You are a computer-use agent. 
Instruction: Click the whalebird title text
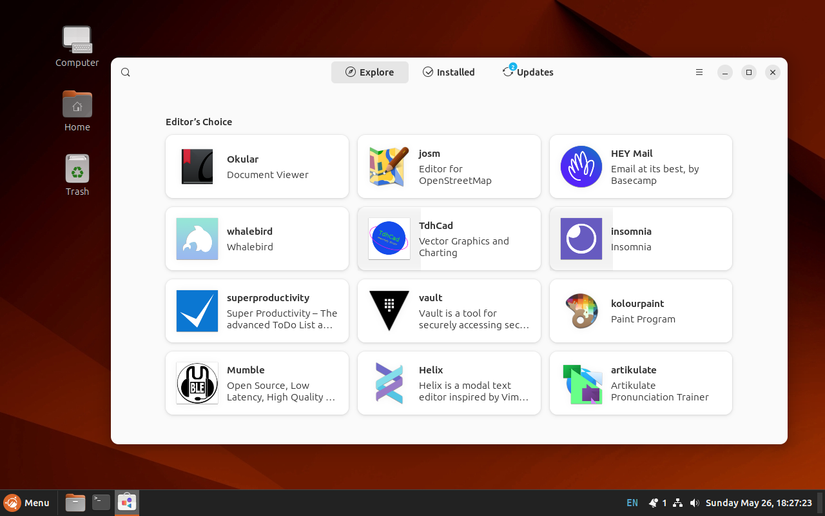tap(249, 231)
